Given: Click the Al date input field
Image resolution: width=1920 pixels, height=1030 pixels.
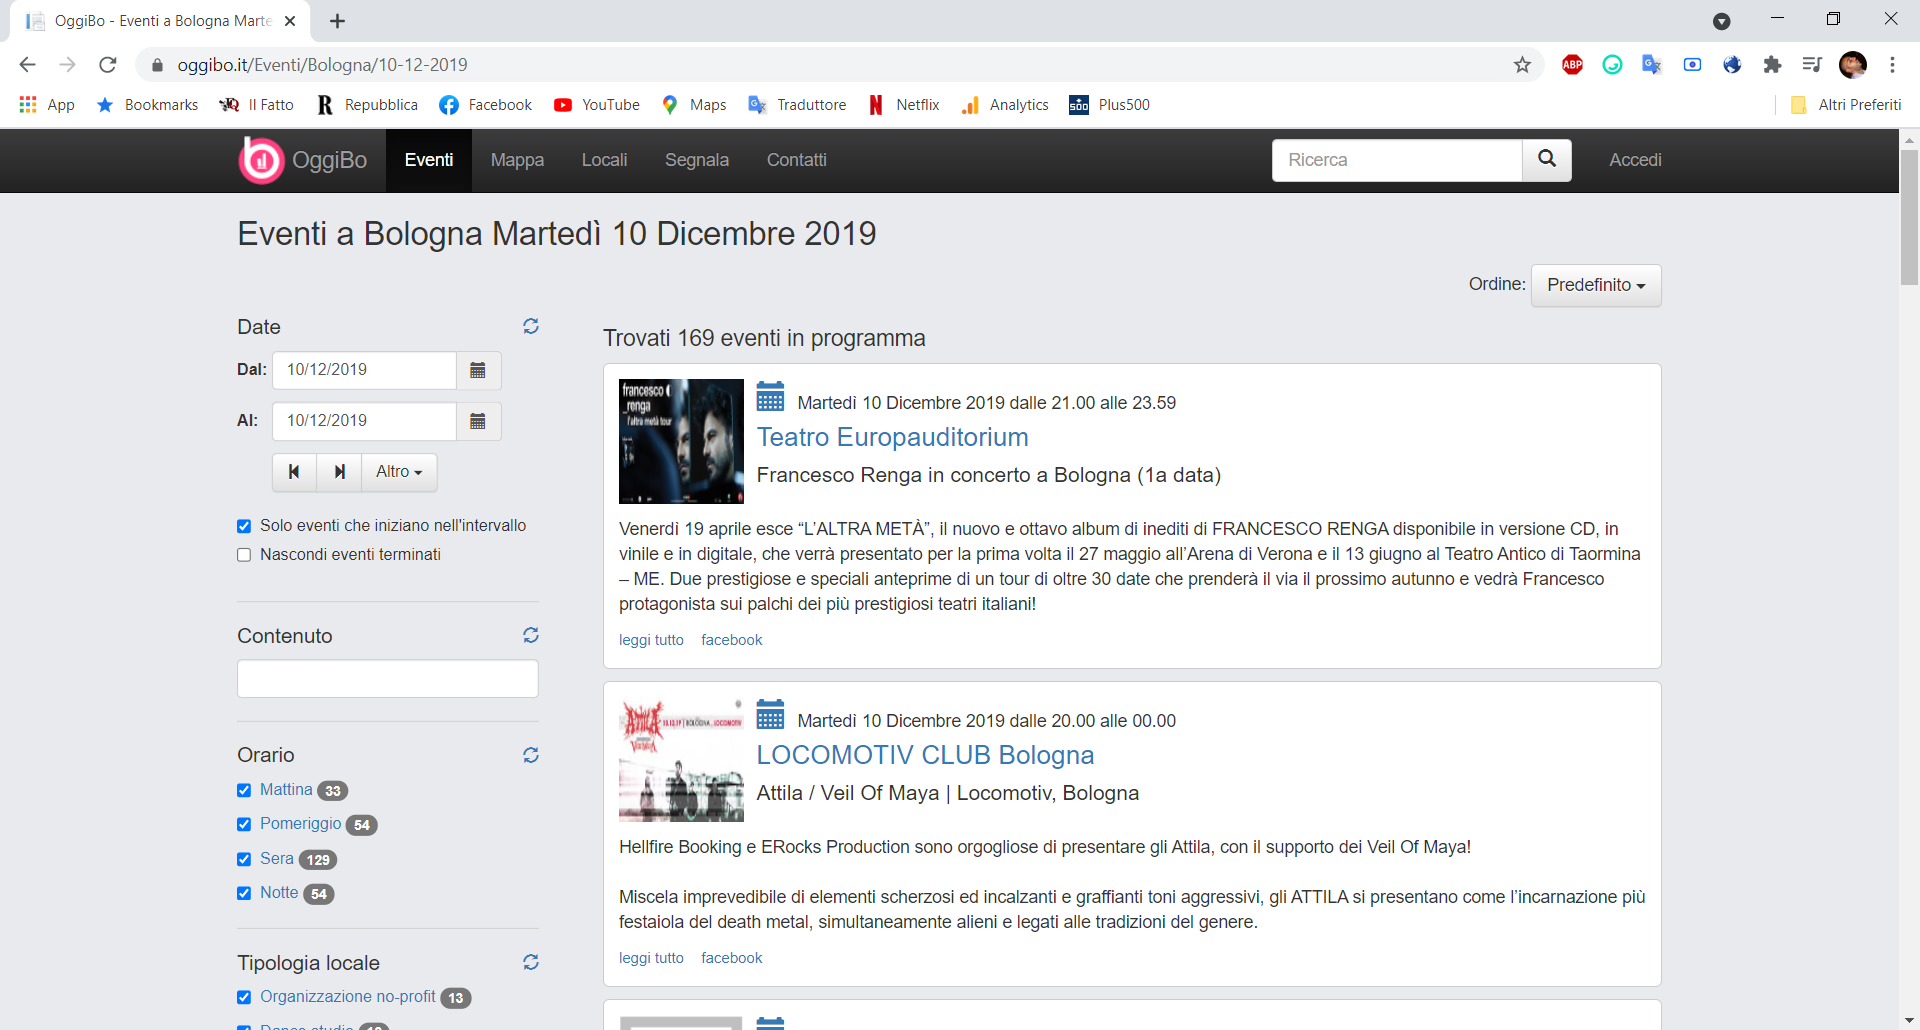Looking at the screenshot, I should [364, 421].
